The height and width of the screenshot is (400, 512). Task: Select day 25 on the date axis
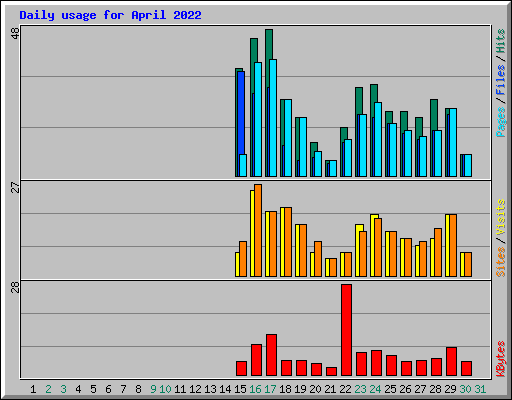[390, 389]
